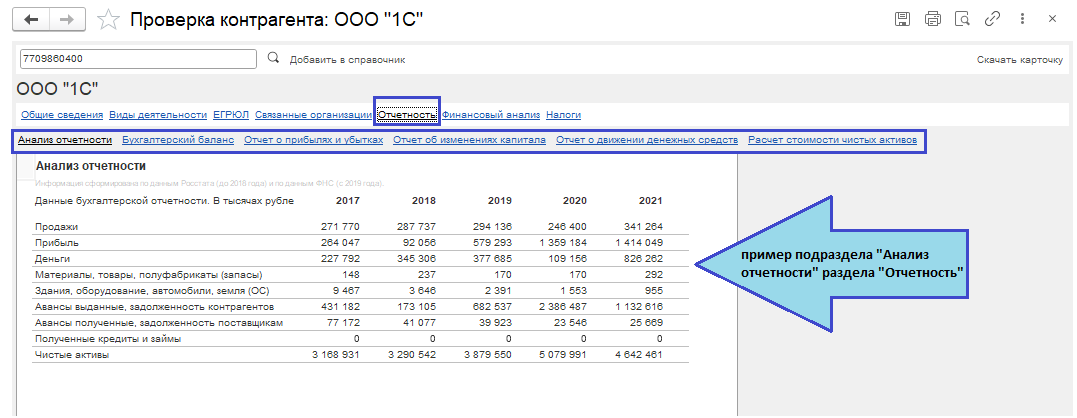The height and width of the screenshot is (418, 1077).
Task: Print the report with the printer icon
Action: coord(932,19)
